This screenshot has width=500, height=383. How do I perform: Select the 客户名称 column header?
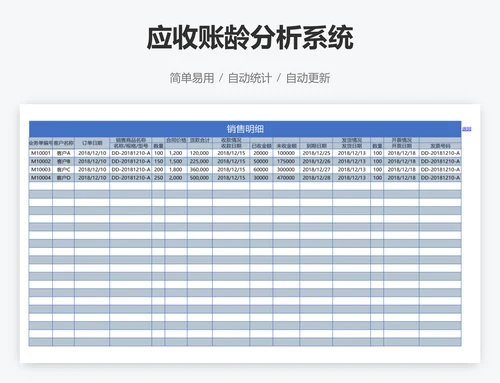[63, 143]
